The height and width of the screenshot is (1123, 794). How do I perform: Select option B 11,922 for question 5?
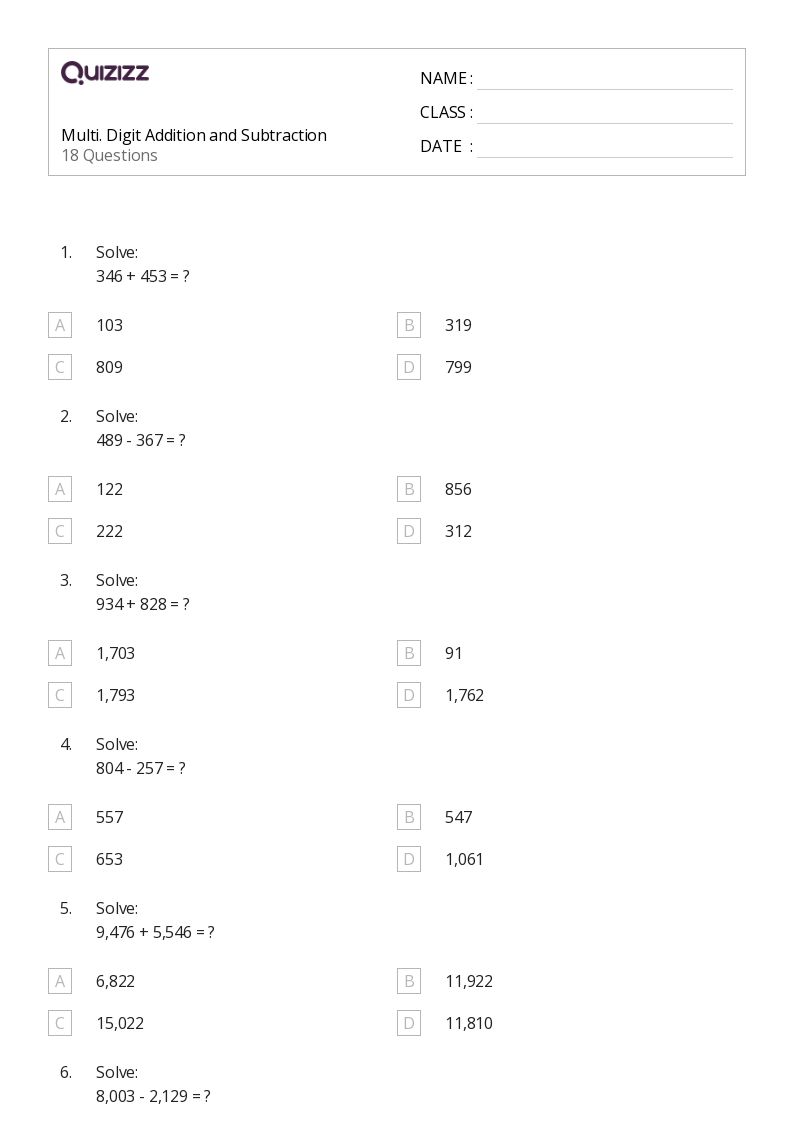[408, 981]
